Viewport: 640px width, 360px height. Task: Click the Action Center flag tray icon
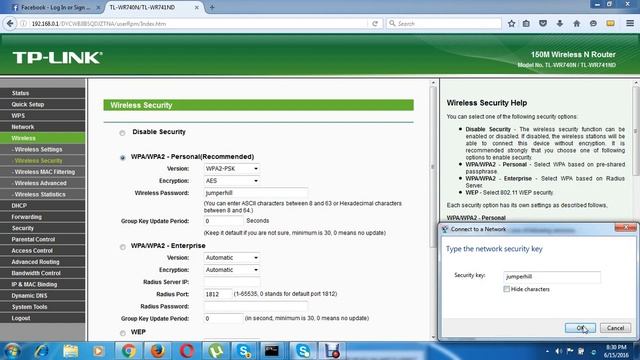[x=570, y=351]
